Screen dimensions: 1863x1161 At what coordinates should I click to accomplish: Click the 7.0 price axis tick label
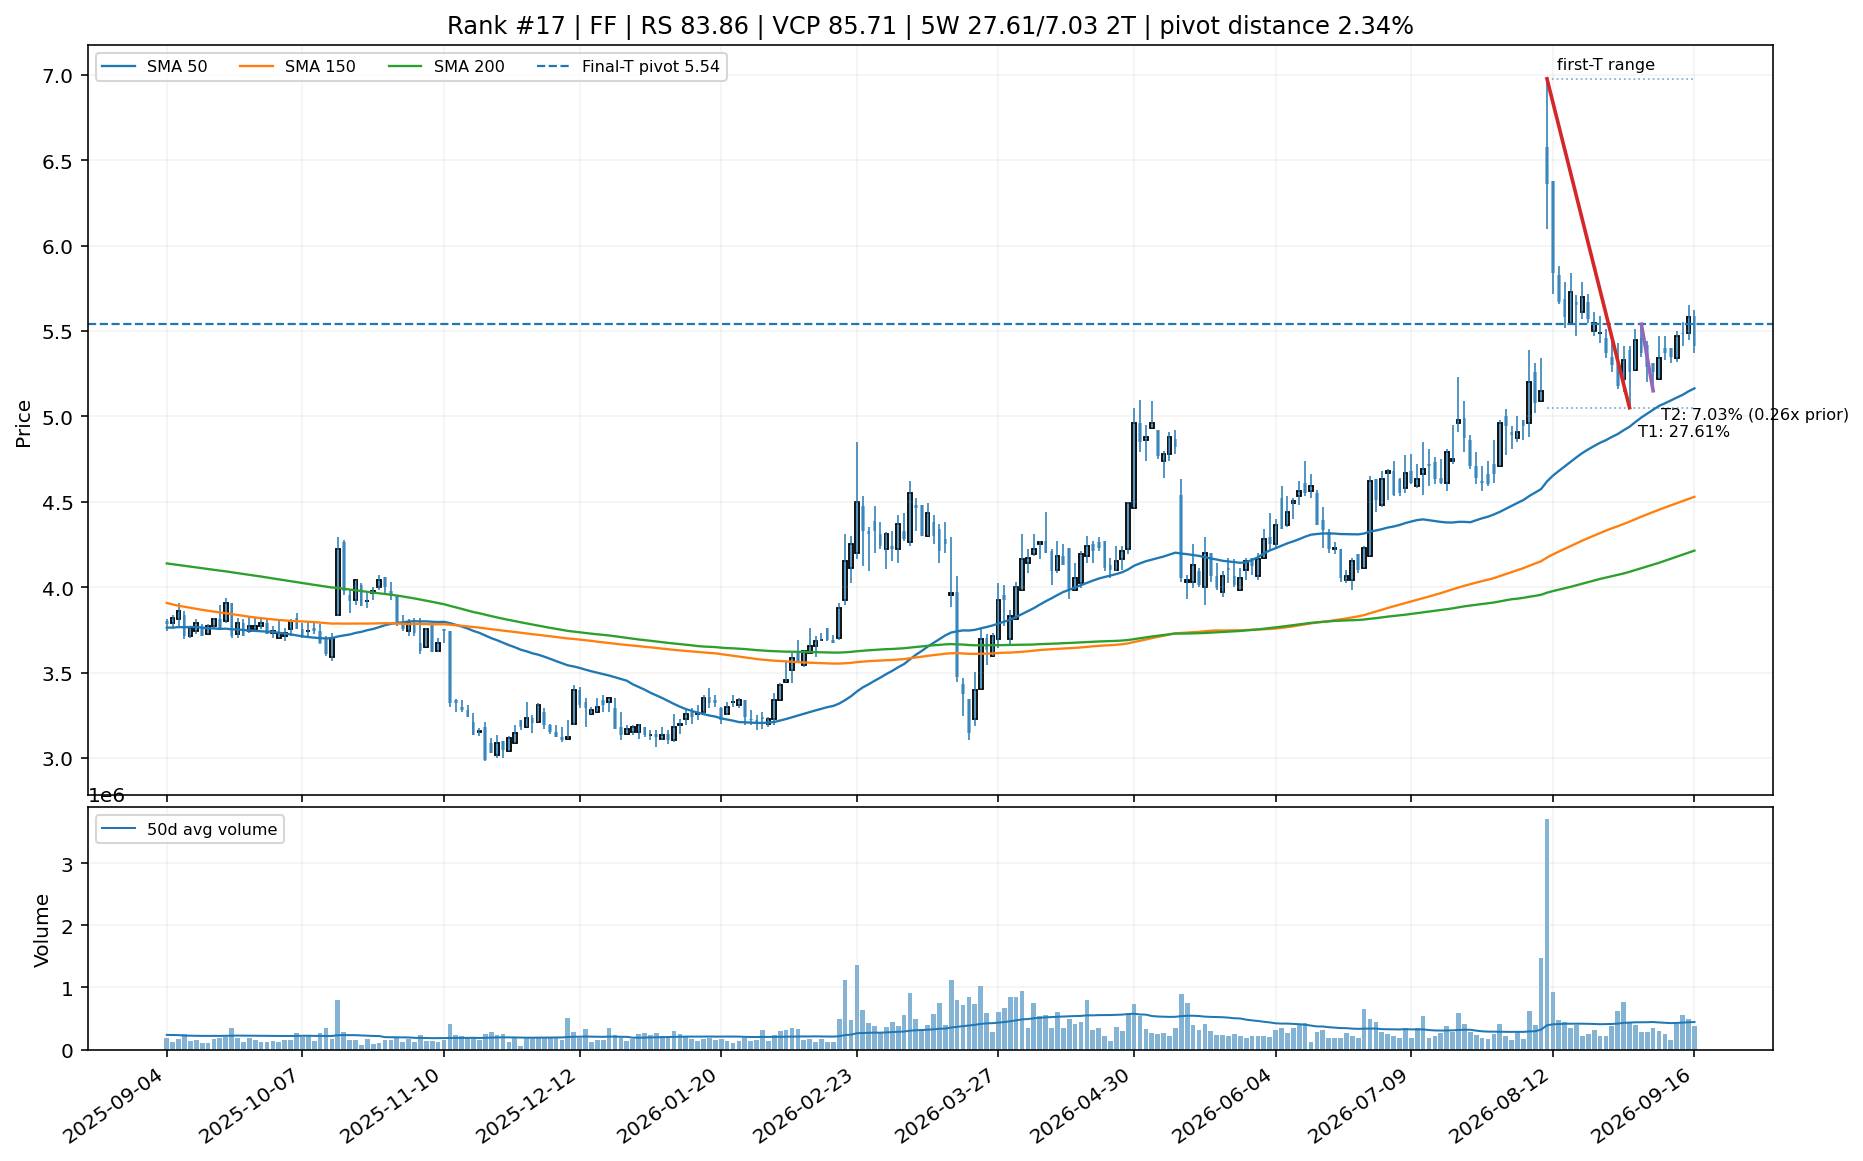tap(59, 76)
